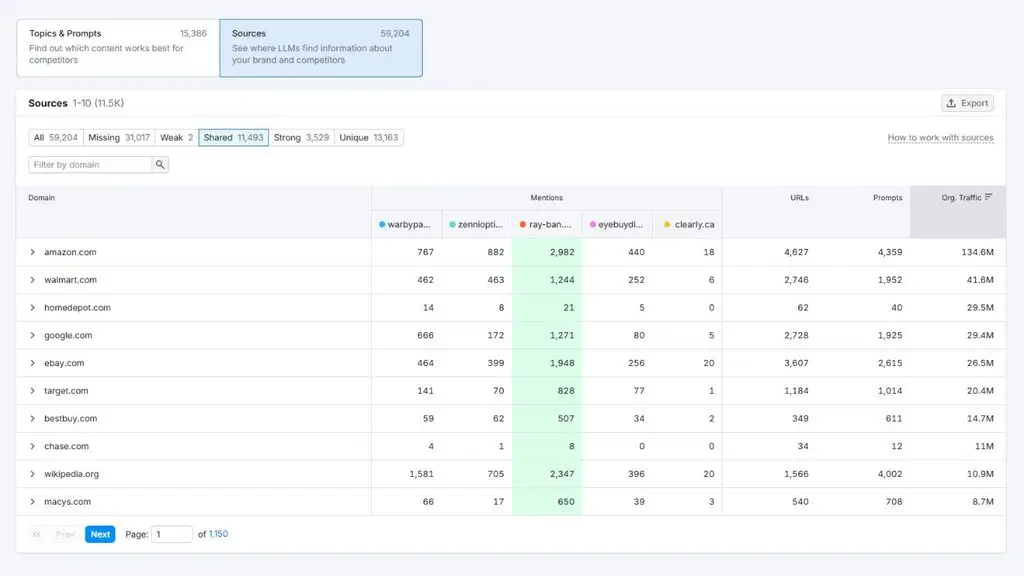The width and height of the screenshot is (1024, 576).
Task: Click the page number input box
Action: tap(172, 534)
